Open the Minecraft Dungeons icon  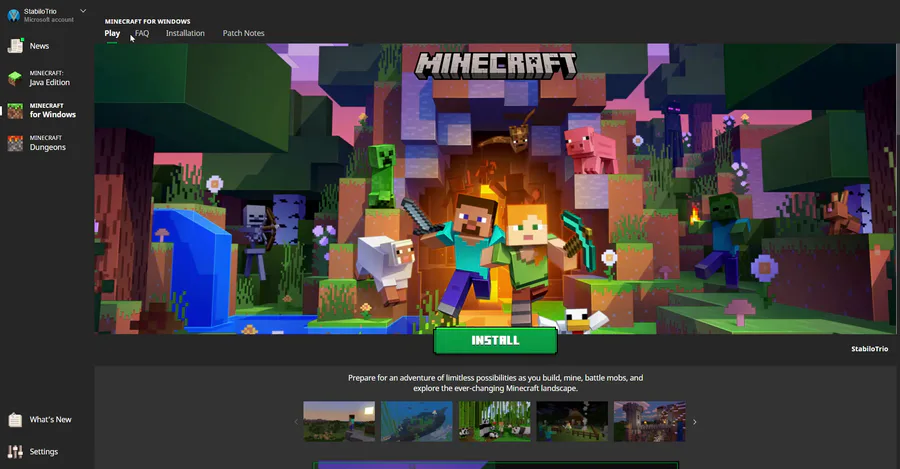[x=15, y=143]
